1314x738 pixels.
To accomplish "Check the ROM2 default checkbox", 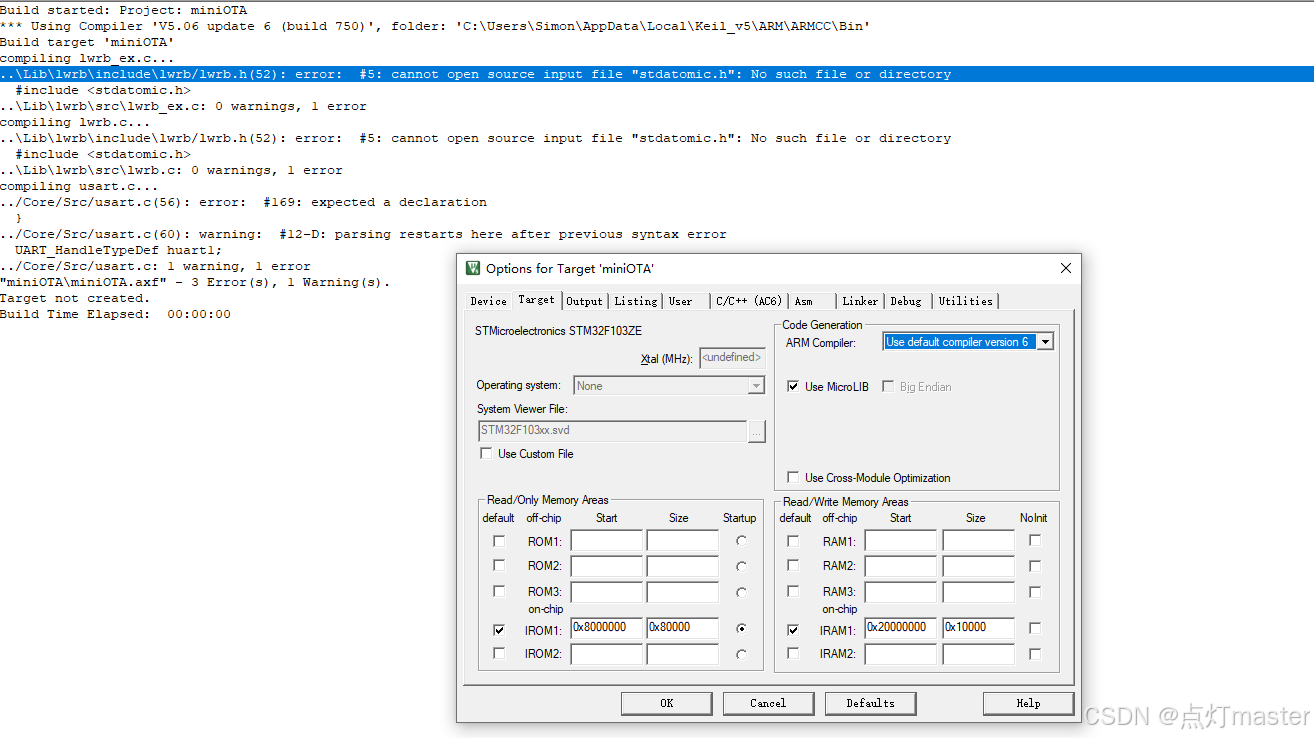I will [499, 566].
